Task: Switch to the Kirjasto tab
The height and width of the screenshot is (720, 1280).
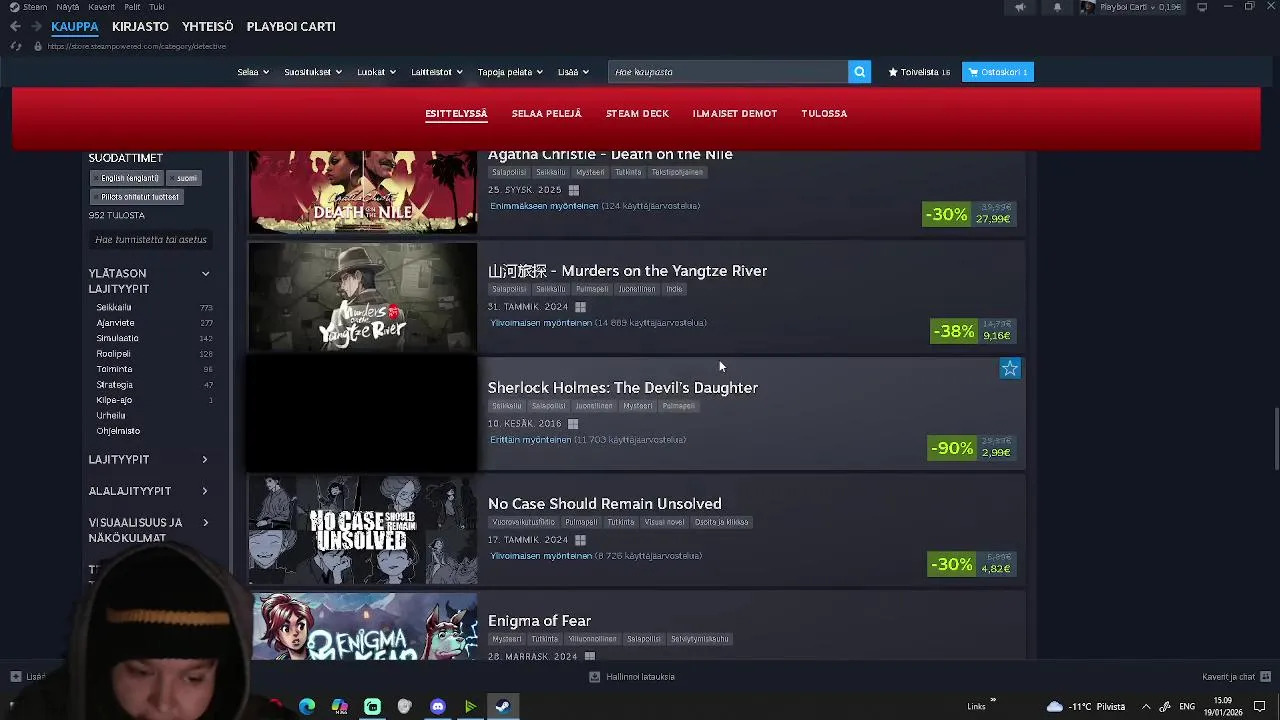Action: (x=140, y=27)
